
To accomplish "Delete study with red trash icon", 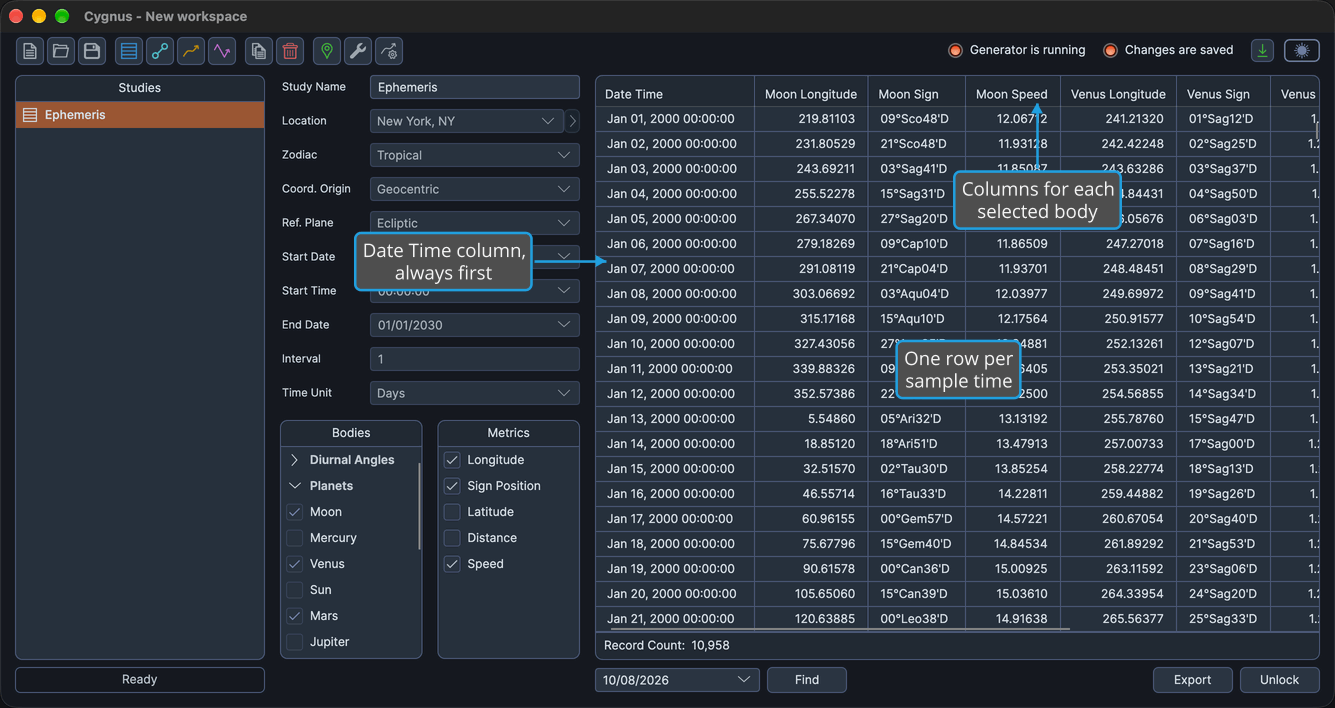I will pos(290,51).
